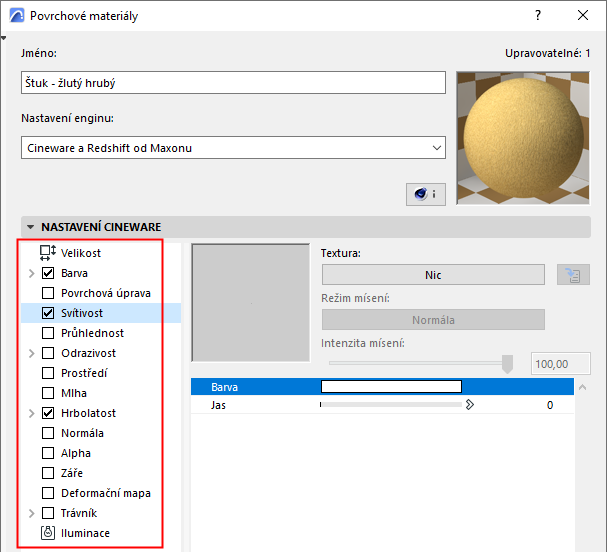This screenshot has width=607, height=552.
Task: Enable the Povrchová úprava checkbox
Action: 48,293
